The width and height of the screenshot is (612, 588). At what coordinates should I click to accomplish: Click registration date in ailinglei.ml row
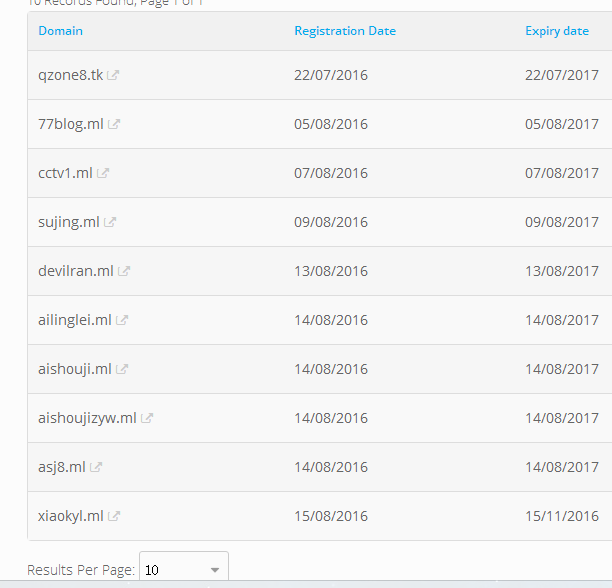[x=331, y=320]
